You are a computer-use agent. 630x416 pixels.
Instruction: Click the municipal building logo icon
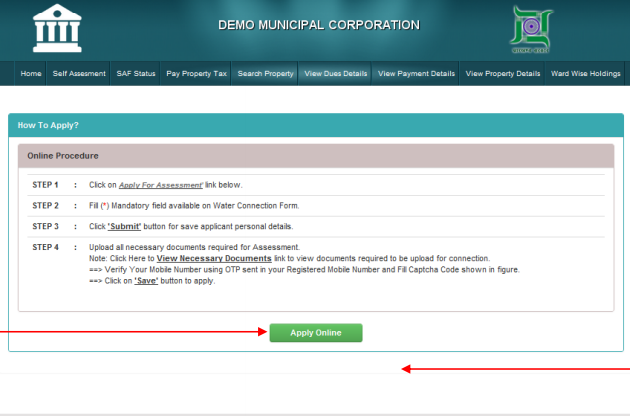pos(57,28)
